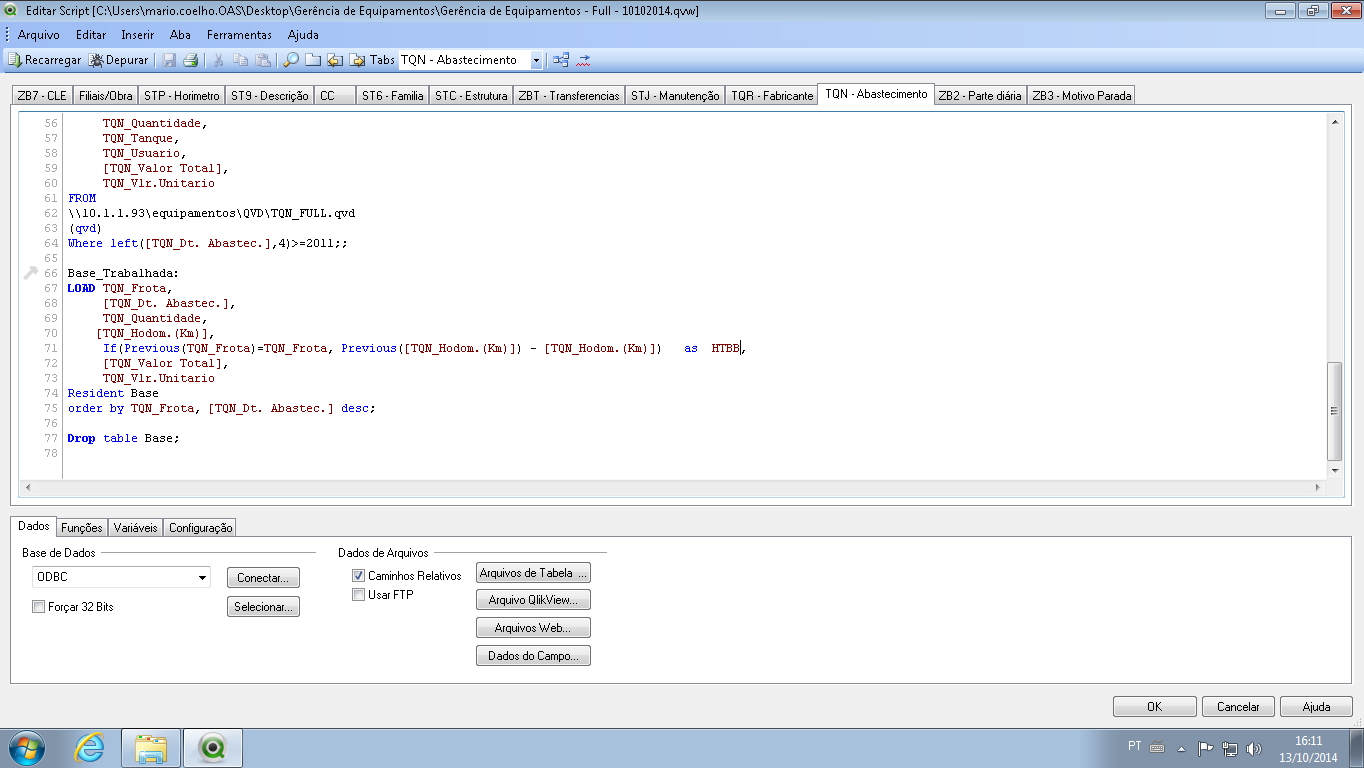The height and width of the screenshot is (768, 1364).
Task: Switch to the STP - Horimetro tab
Action: click(182, 96)
